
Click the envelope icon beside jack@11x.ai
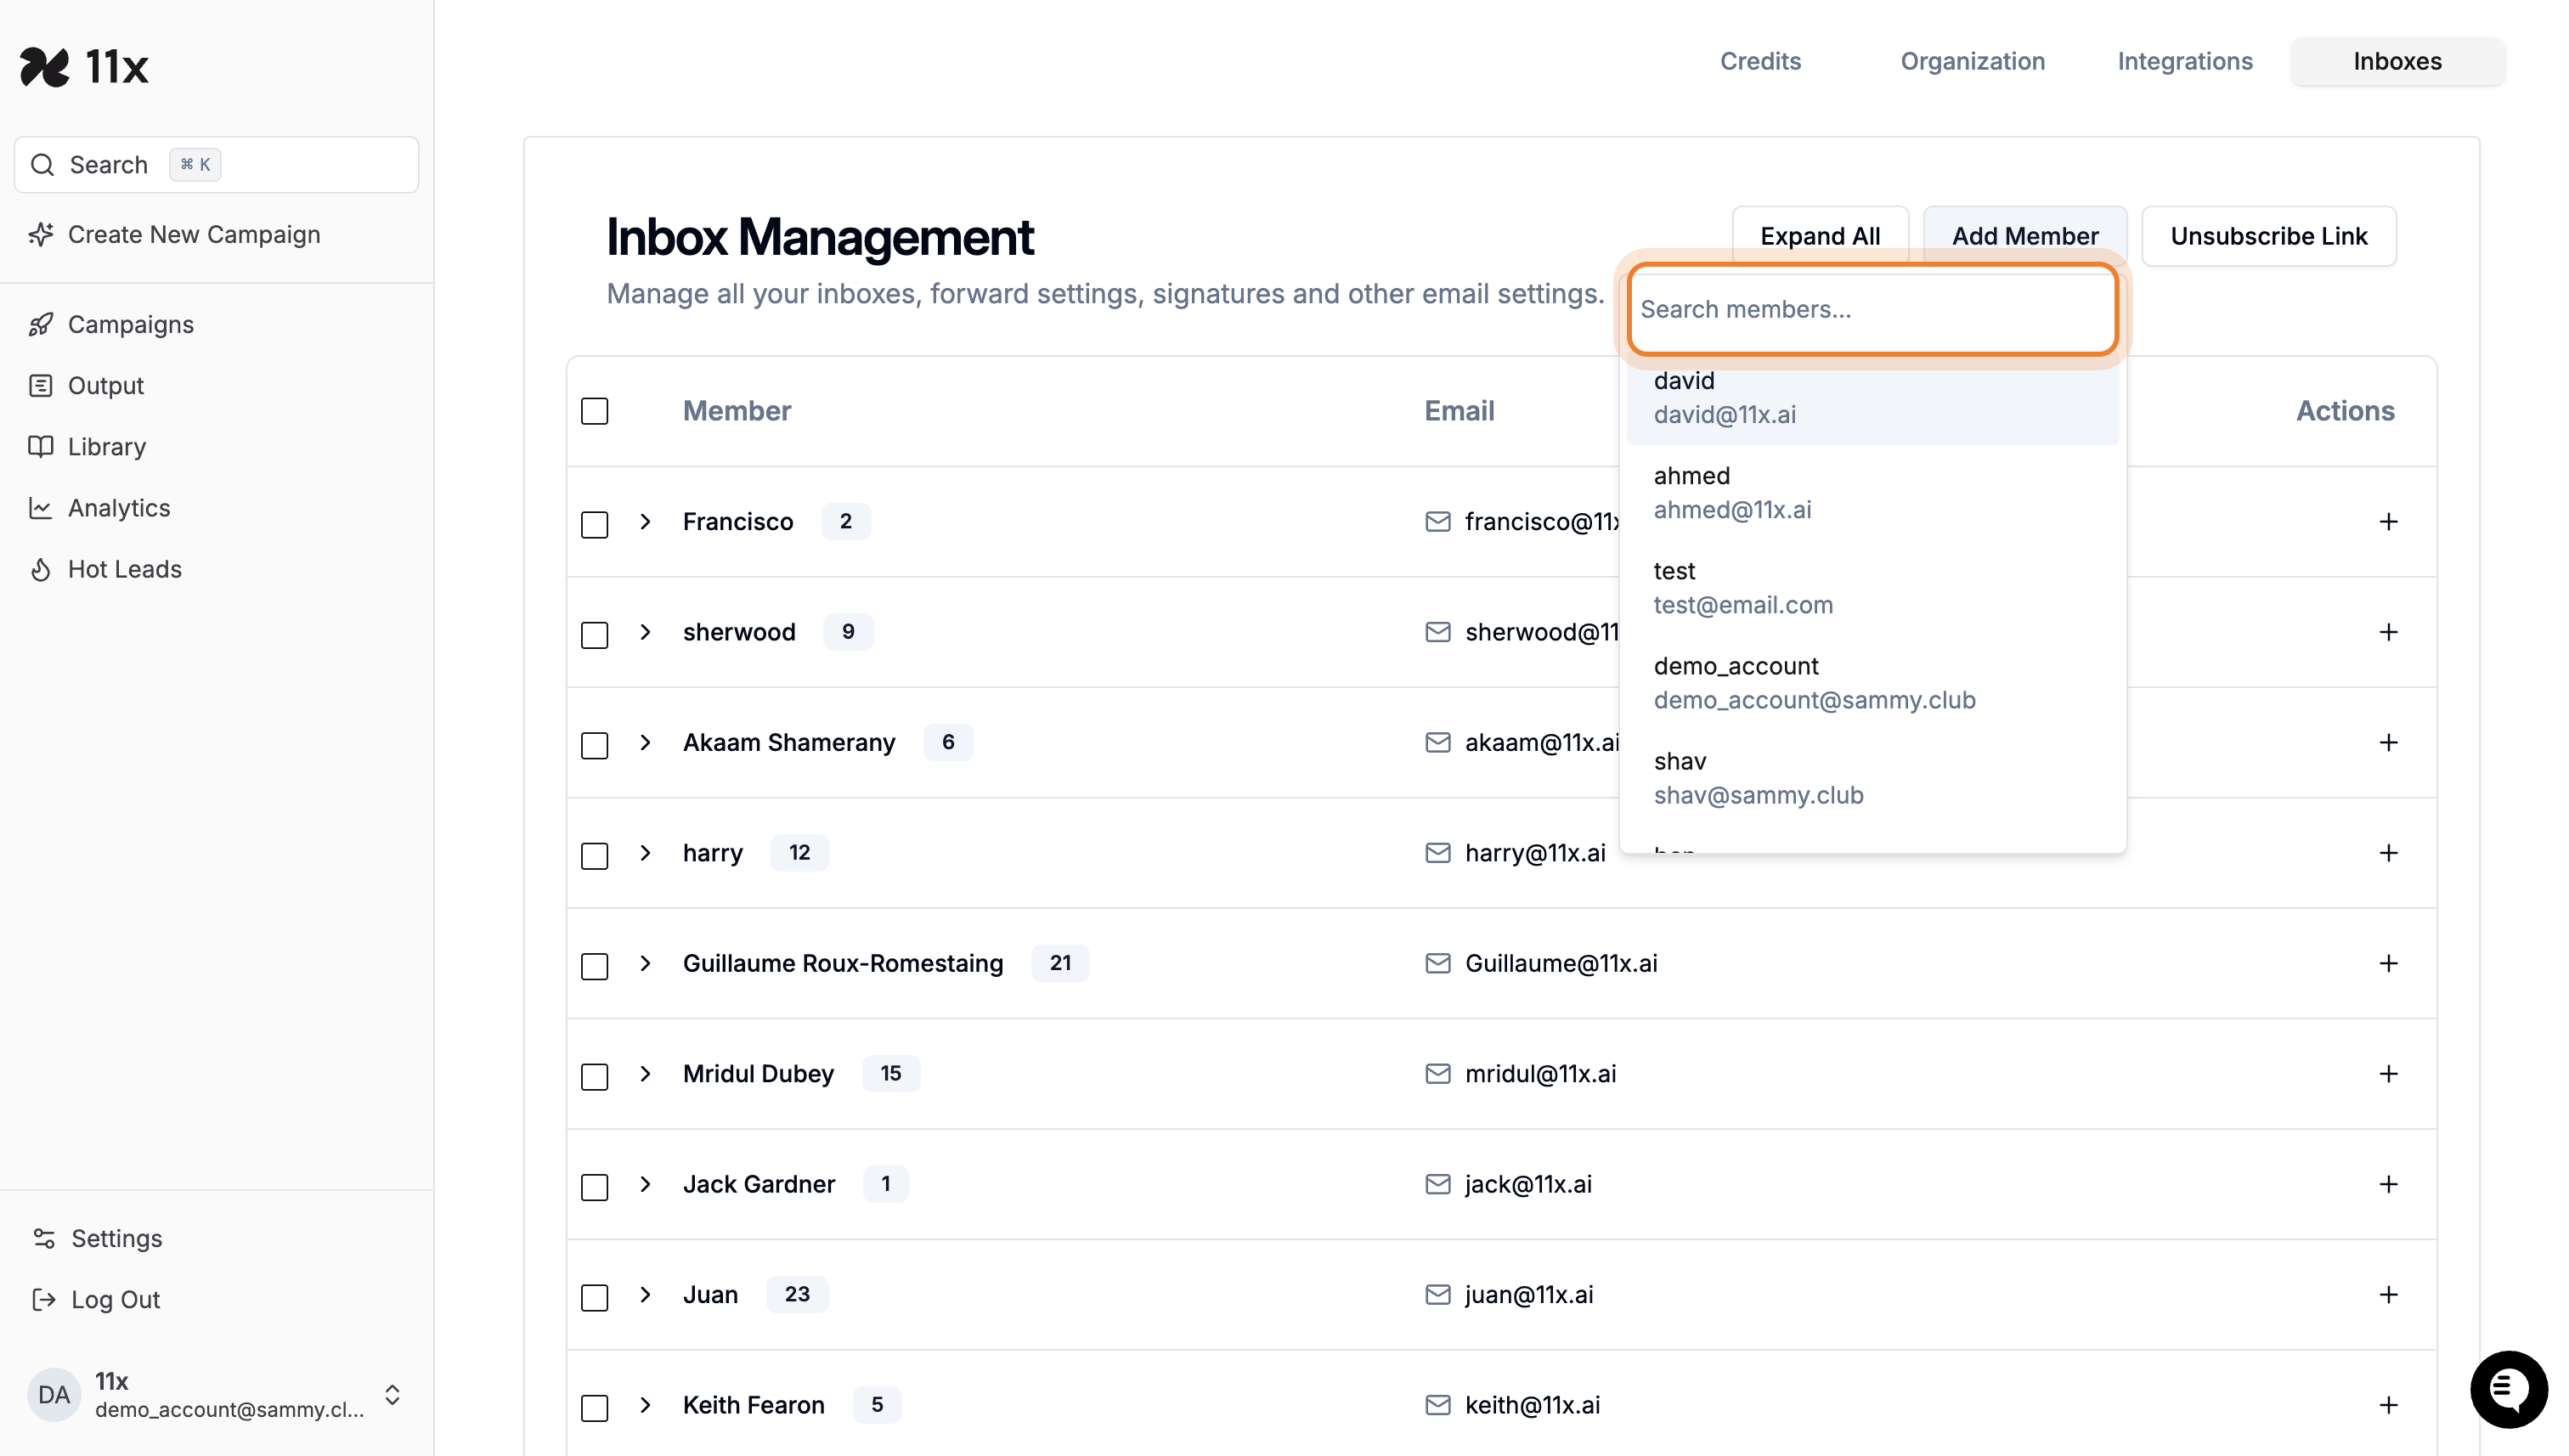[1437, 1184]
